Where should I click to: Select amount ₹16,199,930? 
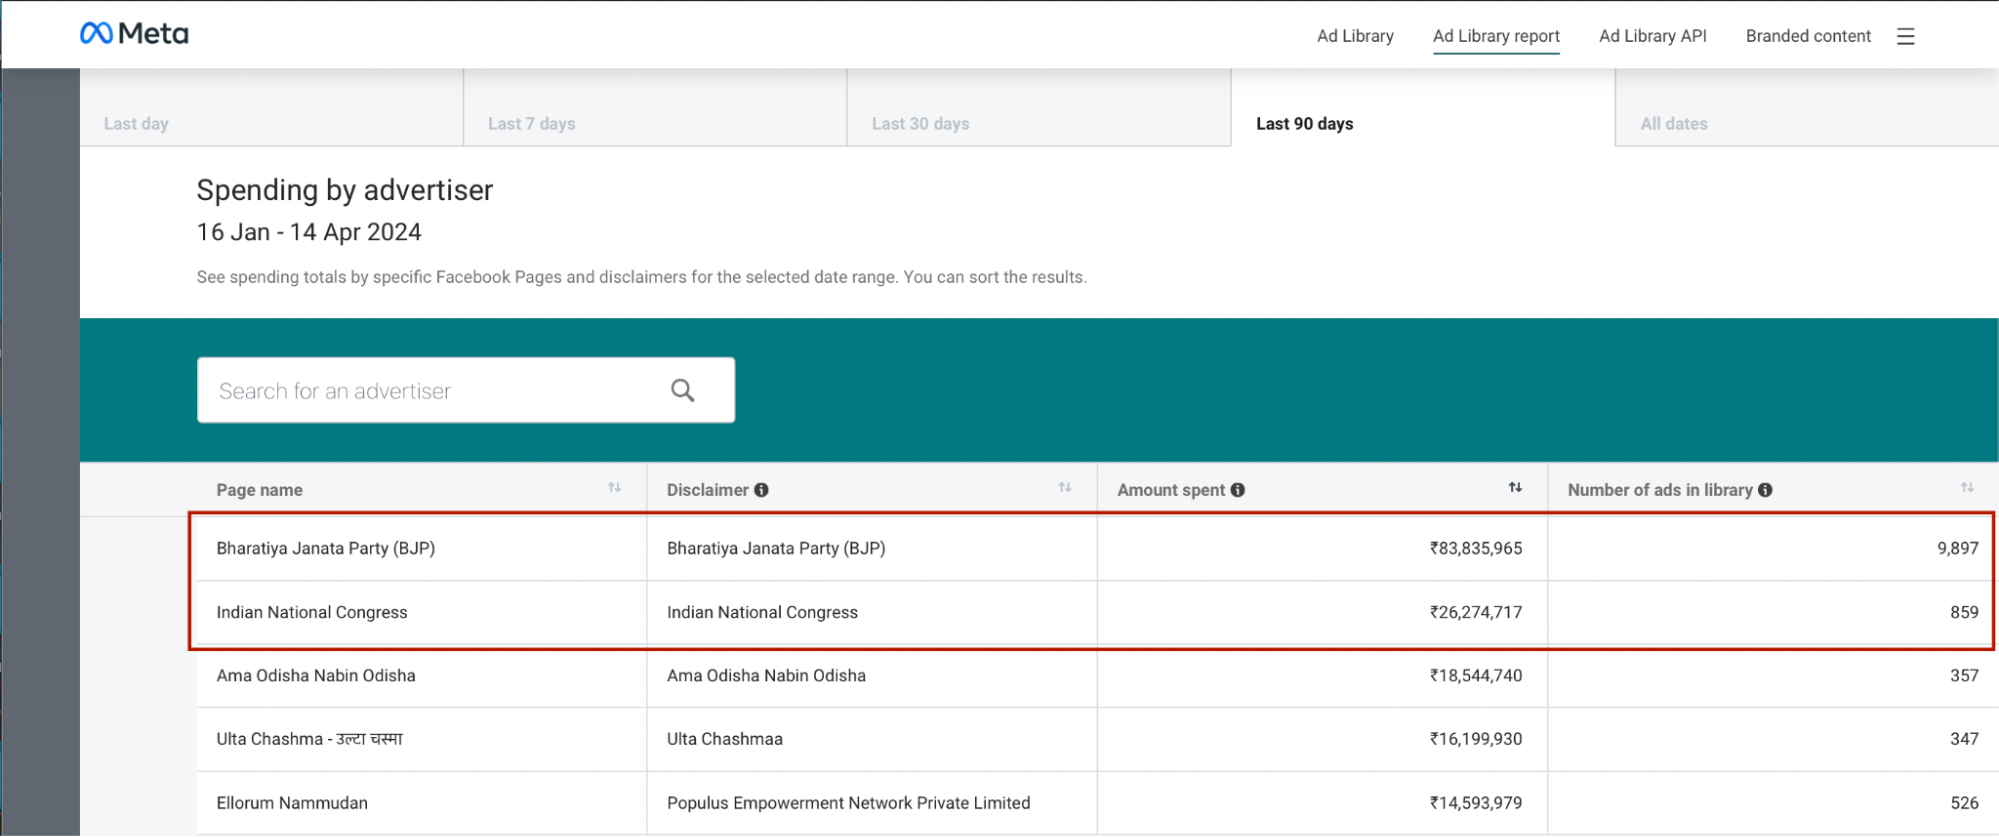tap(1476, 739)
